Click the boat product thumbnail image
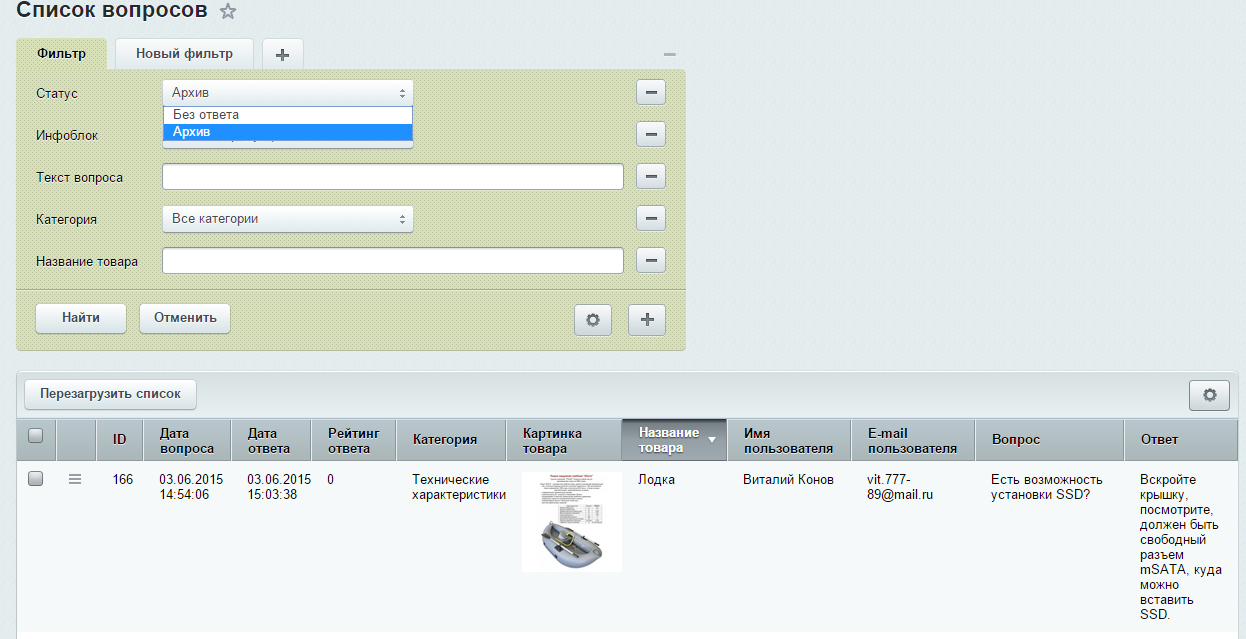Image resolution: width=1246 pixels, height=639 pixels. pyautogui.click(x=571, y=521)
